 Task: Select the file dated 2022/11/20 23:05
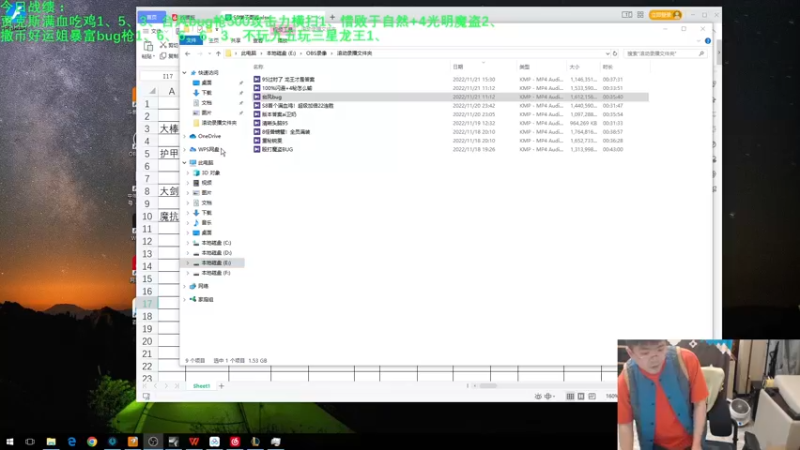[451, 114]
